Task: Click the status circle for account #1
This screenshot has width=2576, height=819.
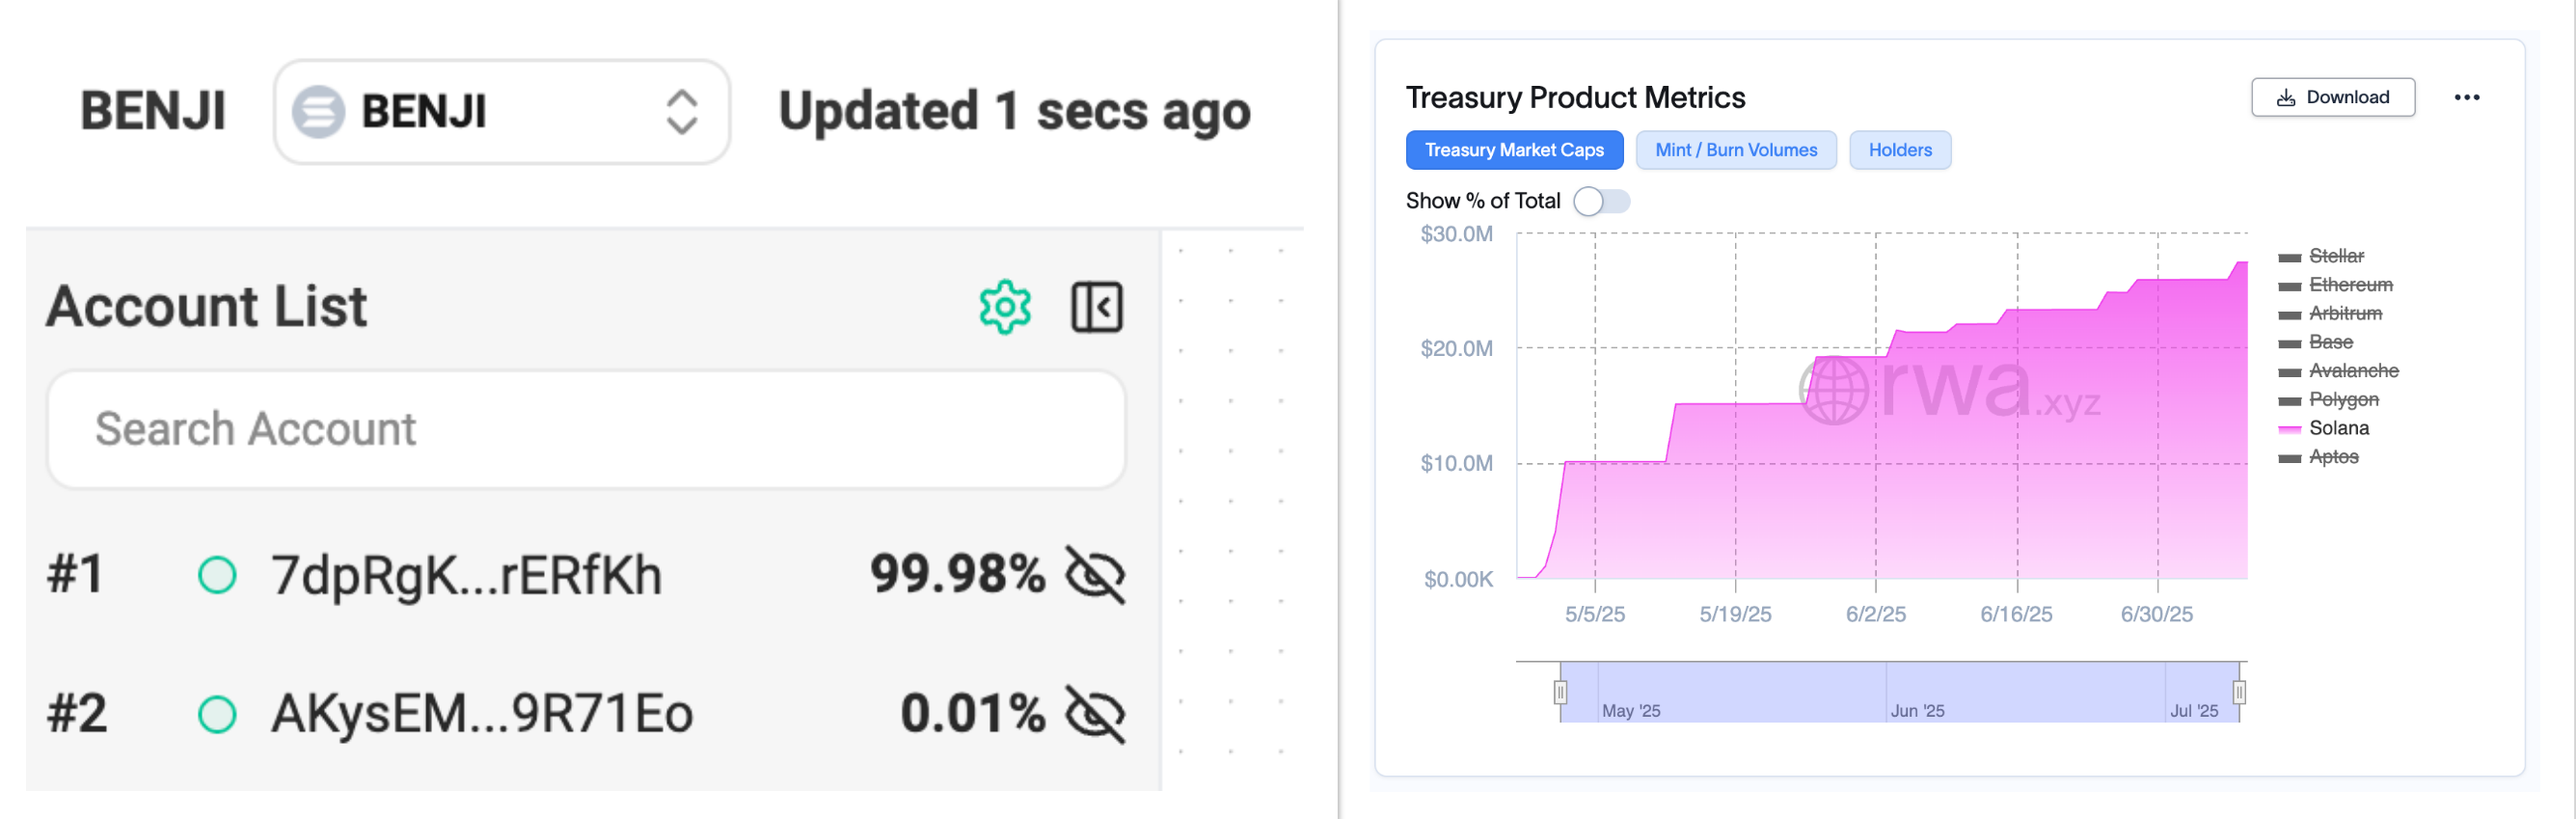Action: 217,575
